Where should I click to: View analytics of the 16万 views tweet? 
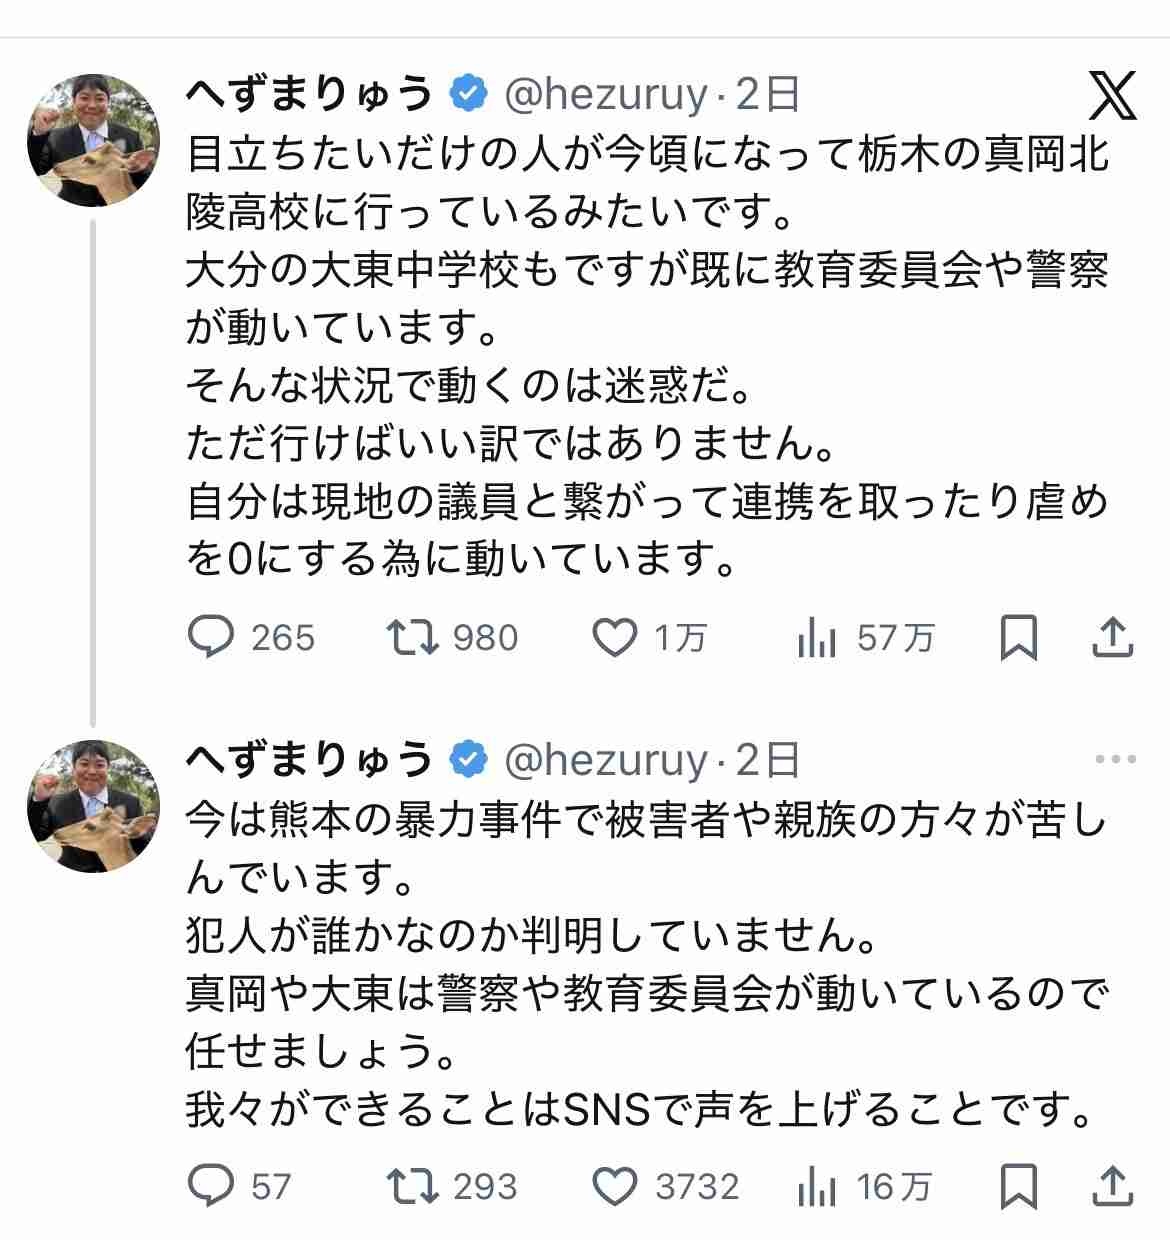(816, 1186)
